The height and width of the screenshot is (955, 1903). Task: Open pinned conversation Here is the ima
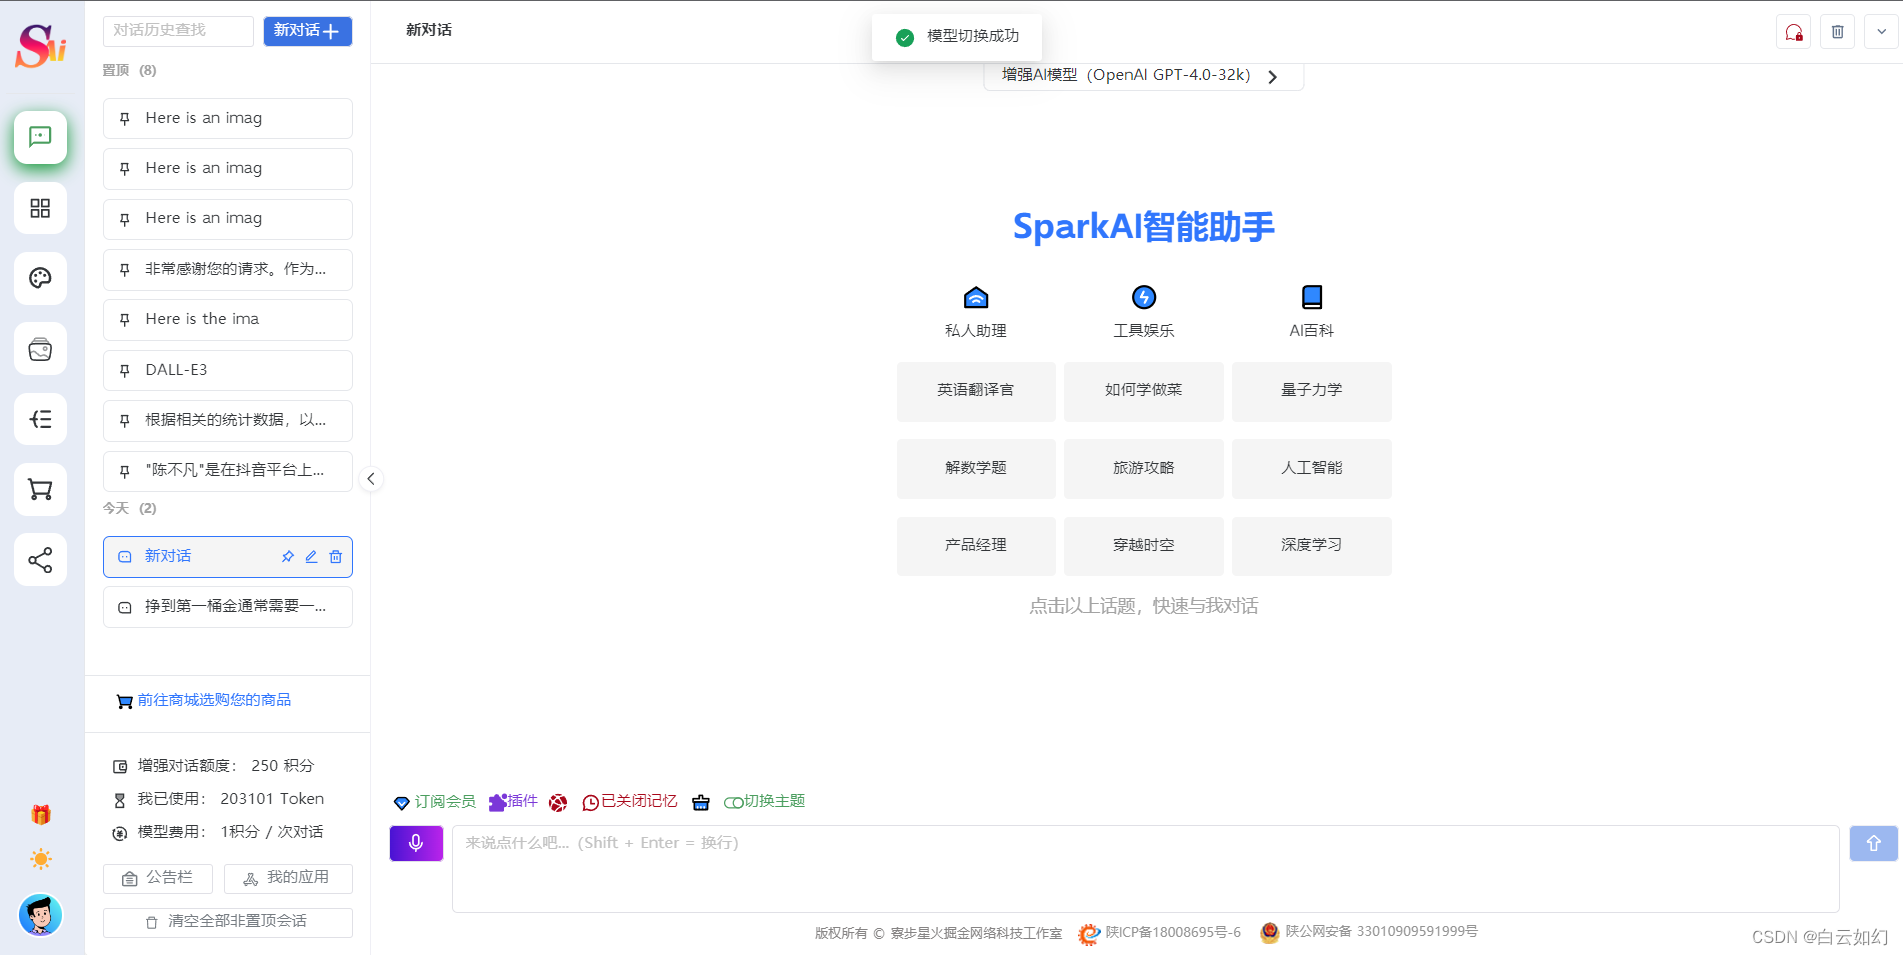pyautogui.click(x=228, y=320)
